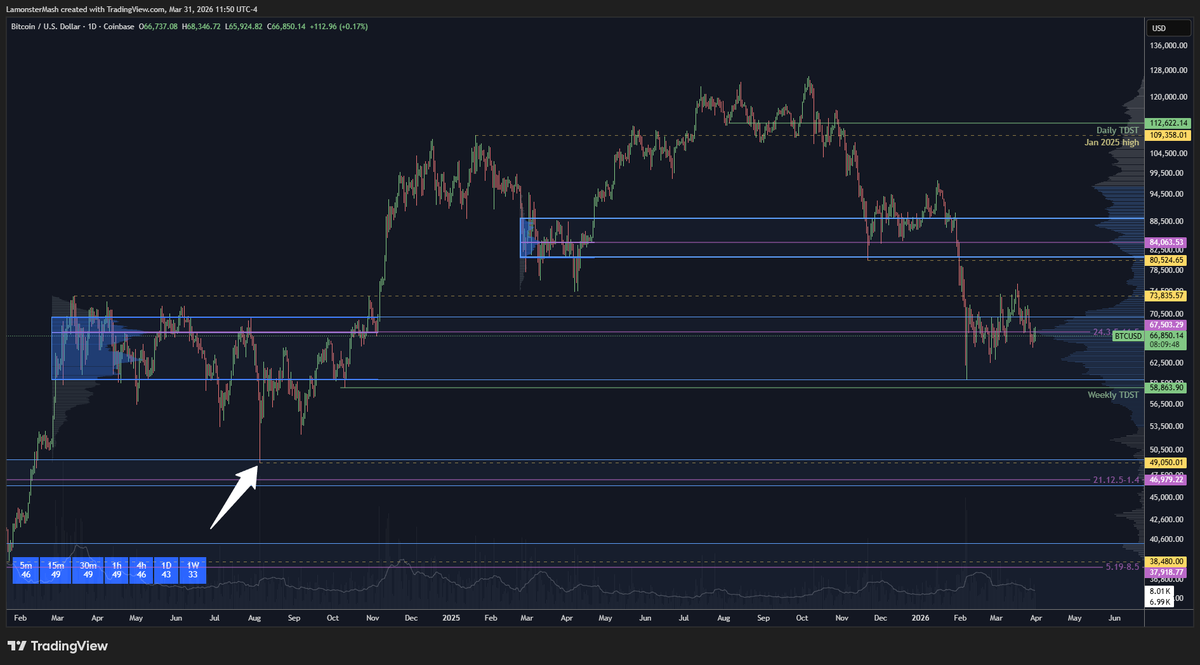Click the Weekly TDST line label
The width and height of the screenshot is (1200, 665).
coord(1113,395)
